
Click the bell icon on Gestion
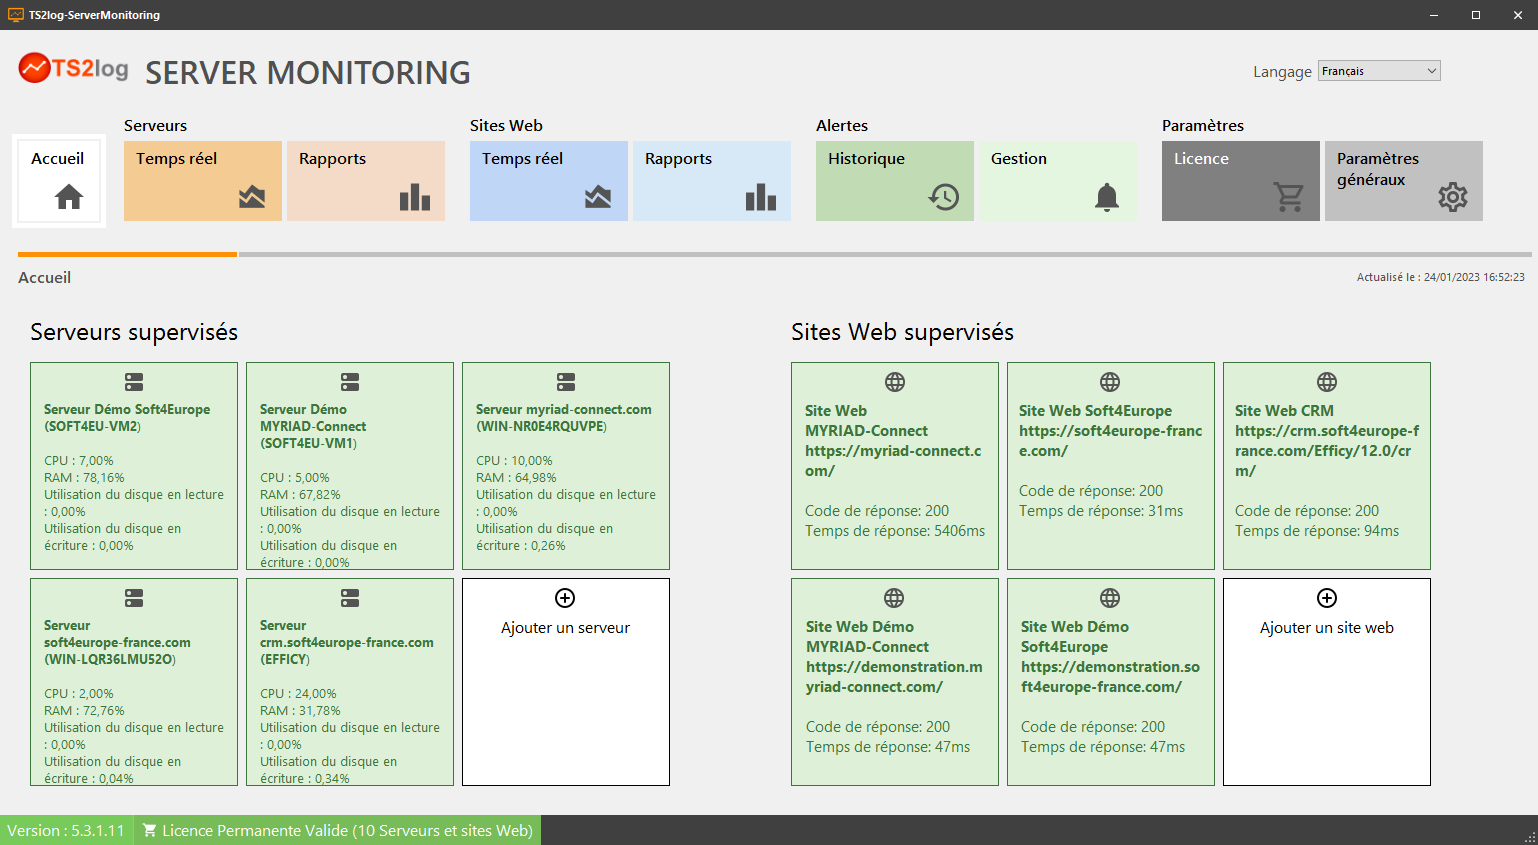[1107, 197]
